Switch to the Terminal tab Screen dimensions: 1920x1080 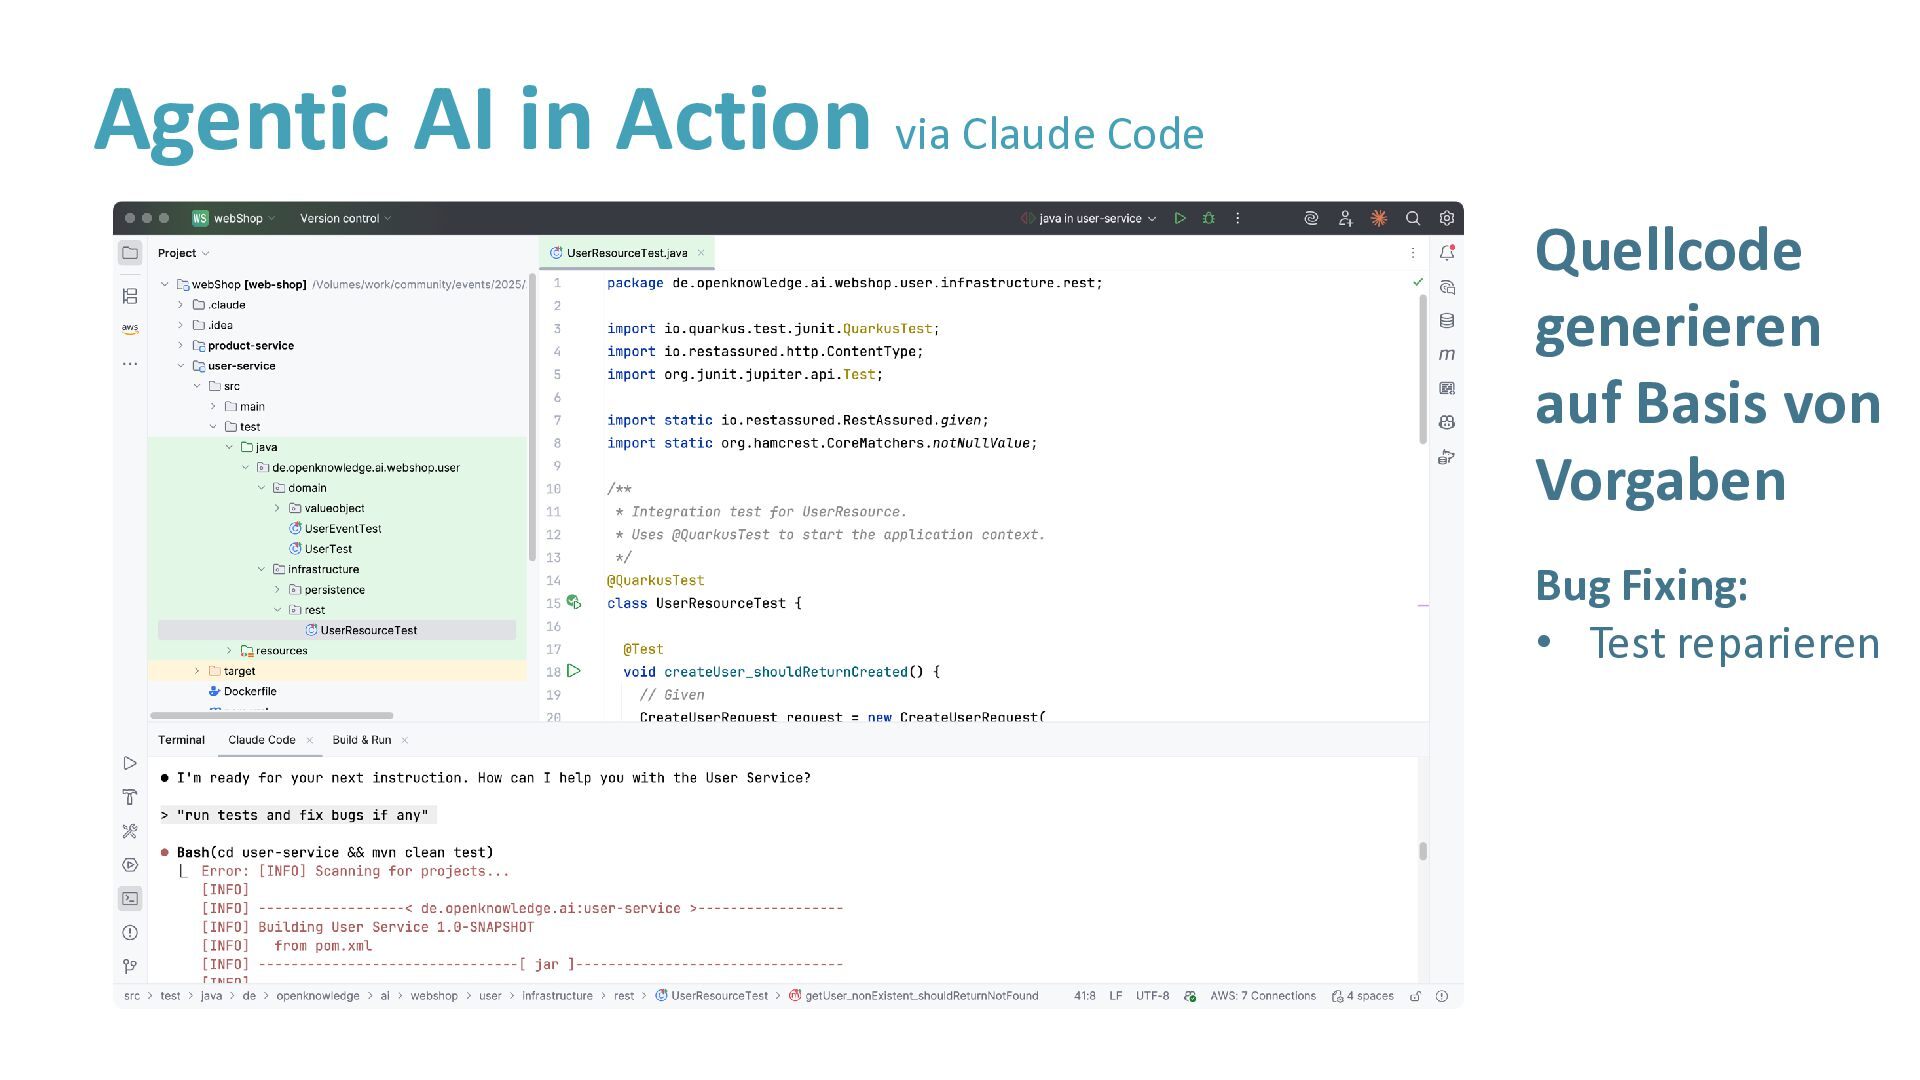(x=181, y=740)
